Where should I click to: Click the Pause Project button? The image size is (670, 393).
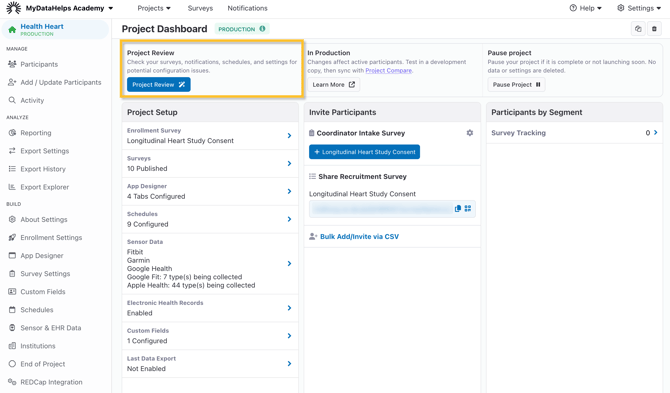(516, 85)
